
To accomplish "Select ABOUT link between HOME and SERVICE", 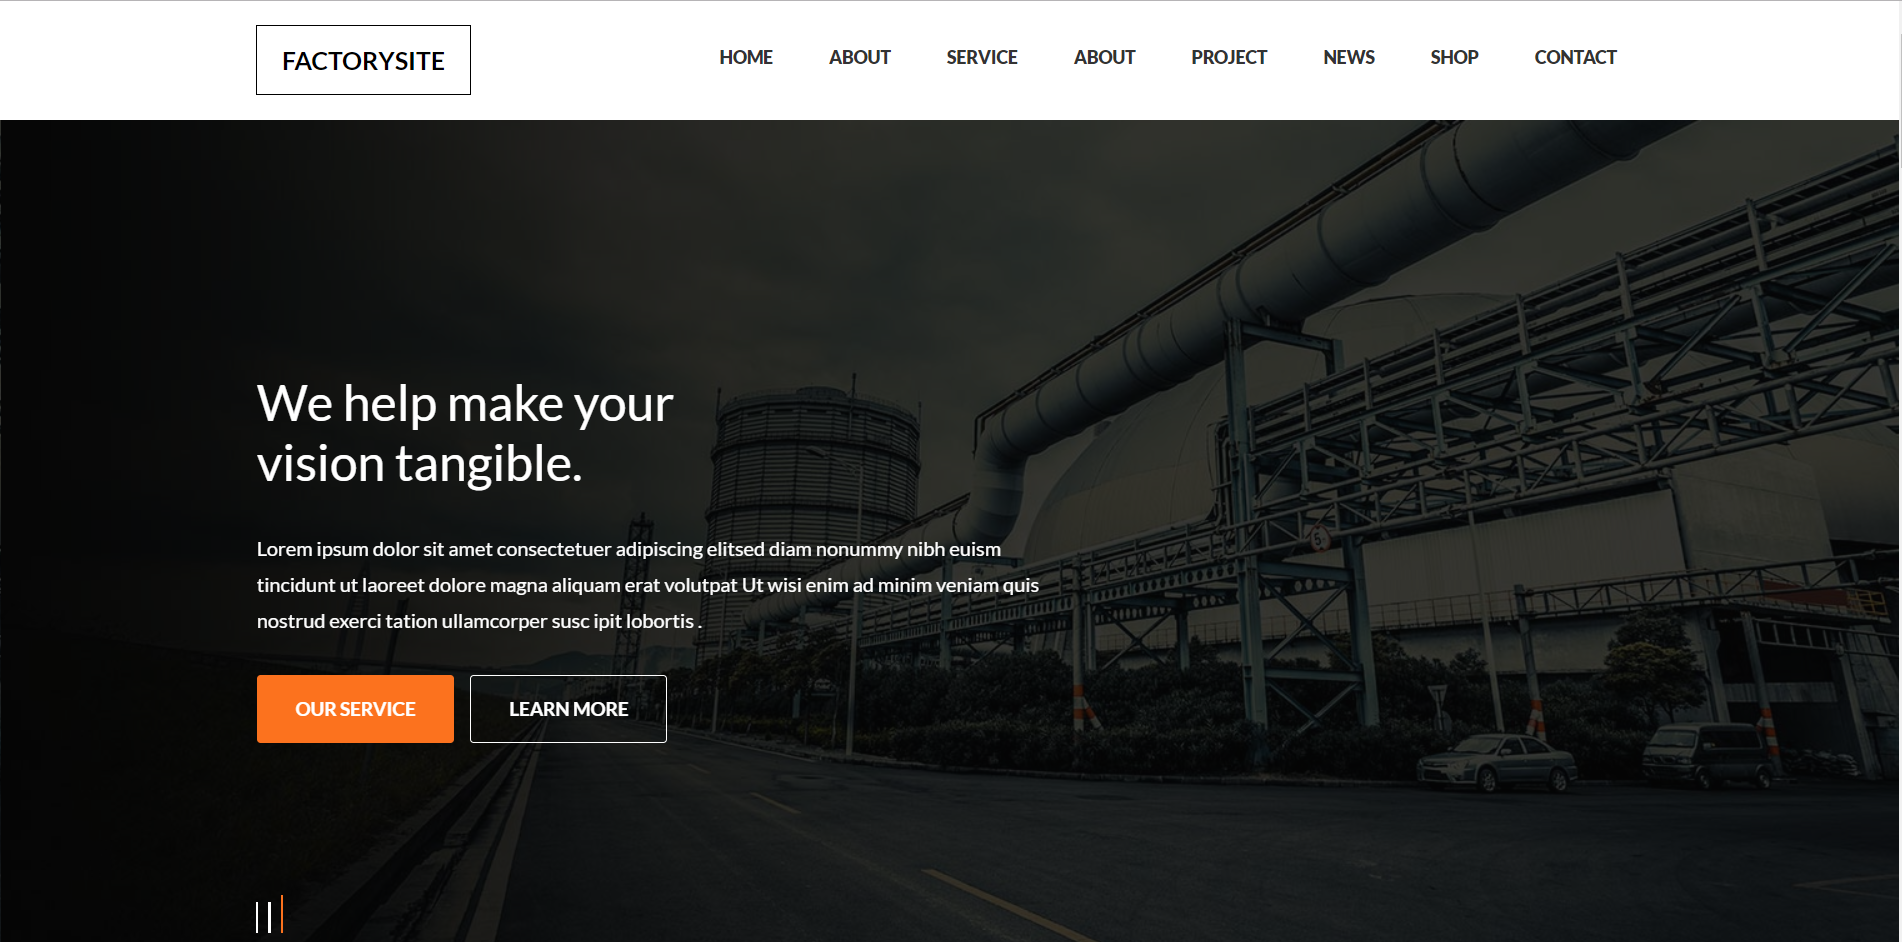I will 859,57.
